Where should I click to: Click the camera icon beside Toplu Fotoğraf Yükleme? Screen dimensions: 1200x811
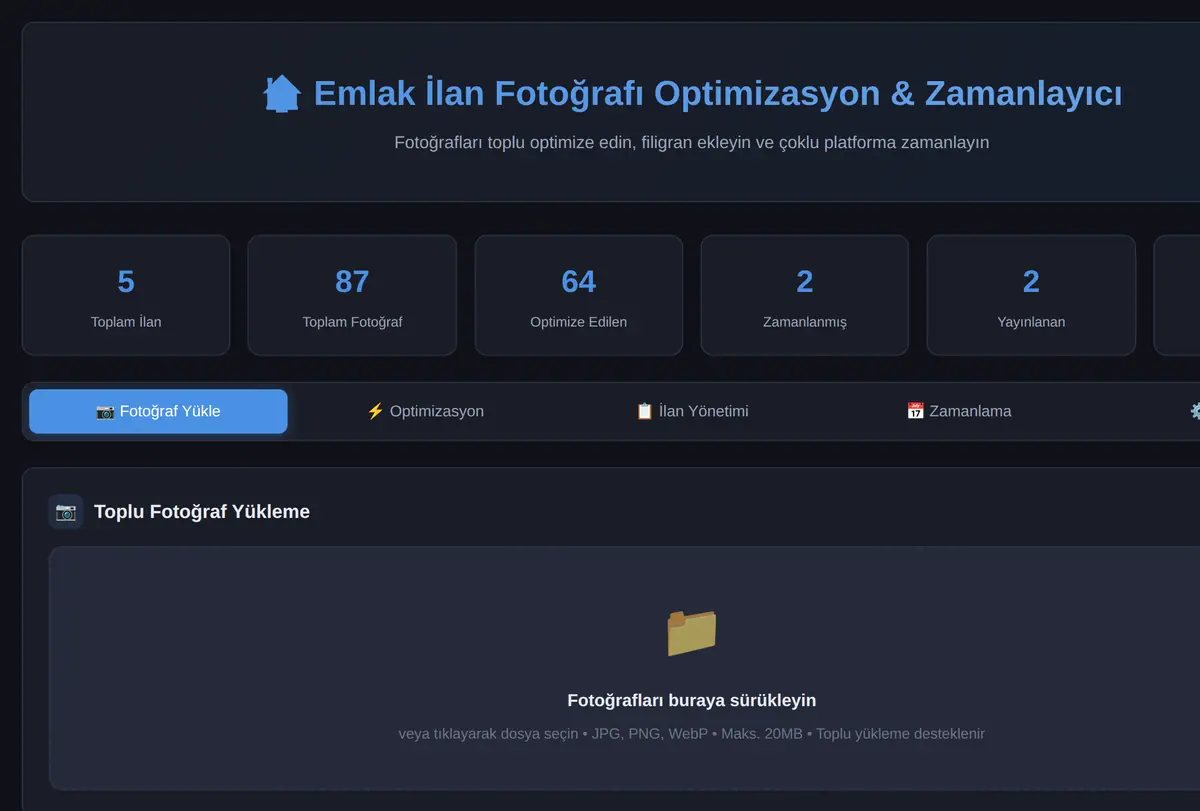[x=66, y=512]
